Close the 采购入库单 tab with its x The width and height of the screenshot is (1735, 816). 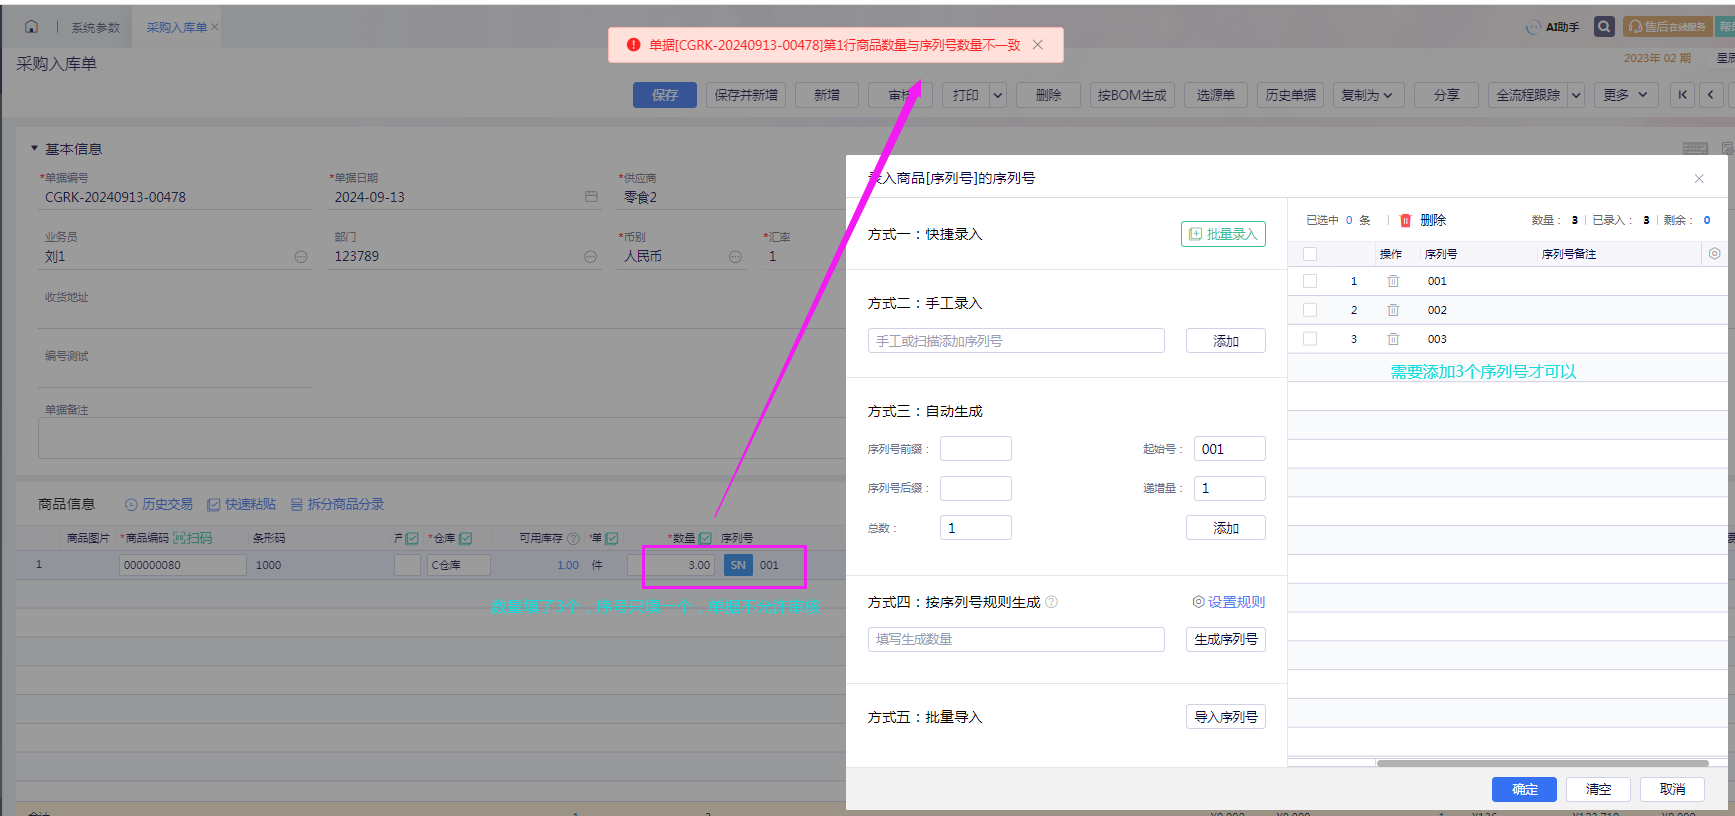[x=214, y=27]
